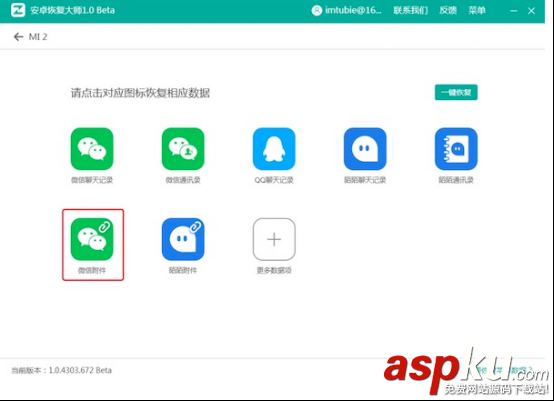
Task: Click the one-key recovery button (一键恢复)
Action: pos(456,92)
